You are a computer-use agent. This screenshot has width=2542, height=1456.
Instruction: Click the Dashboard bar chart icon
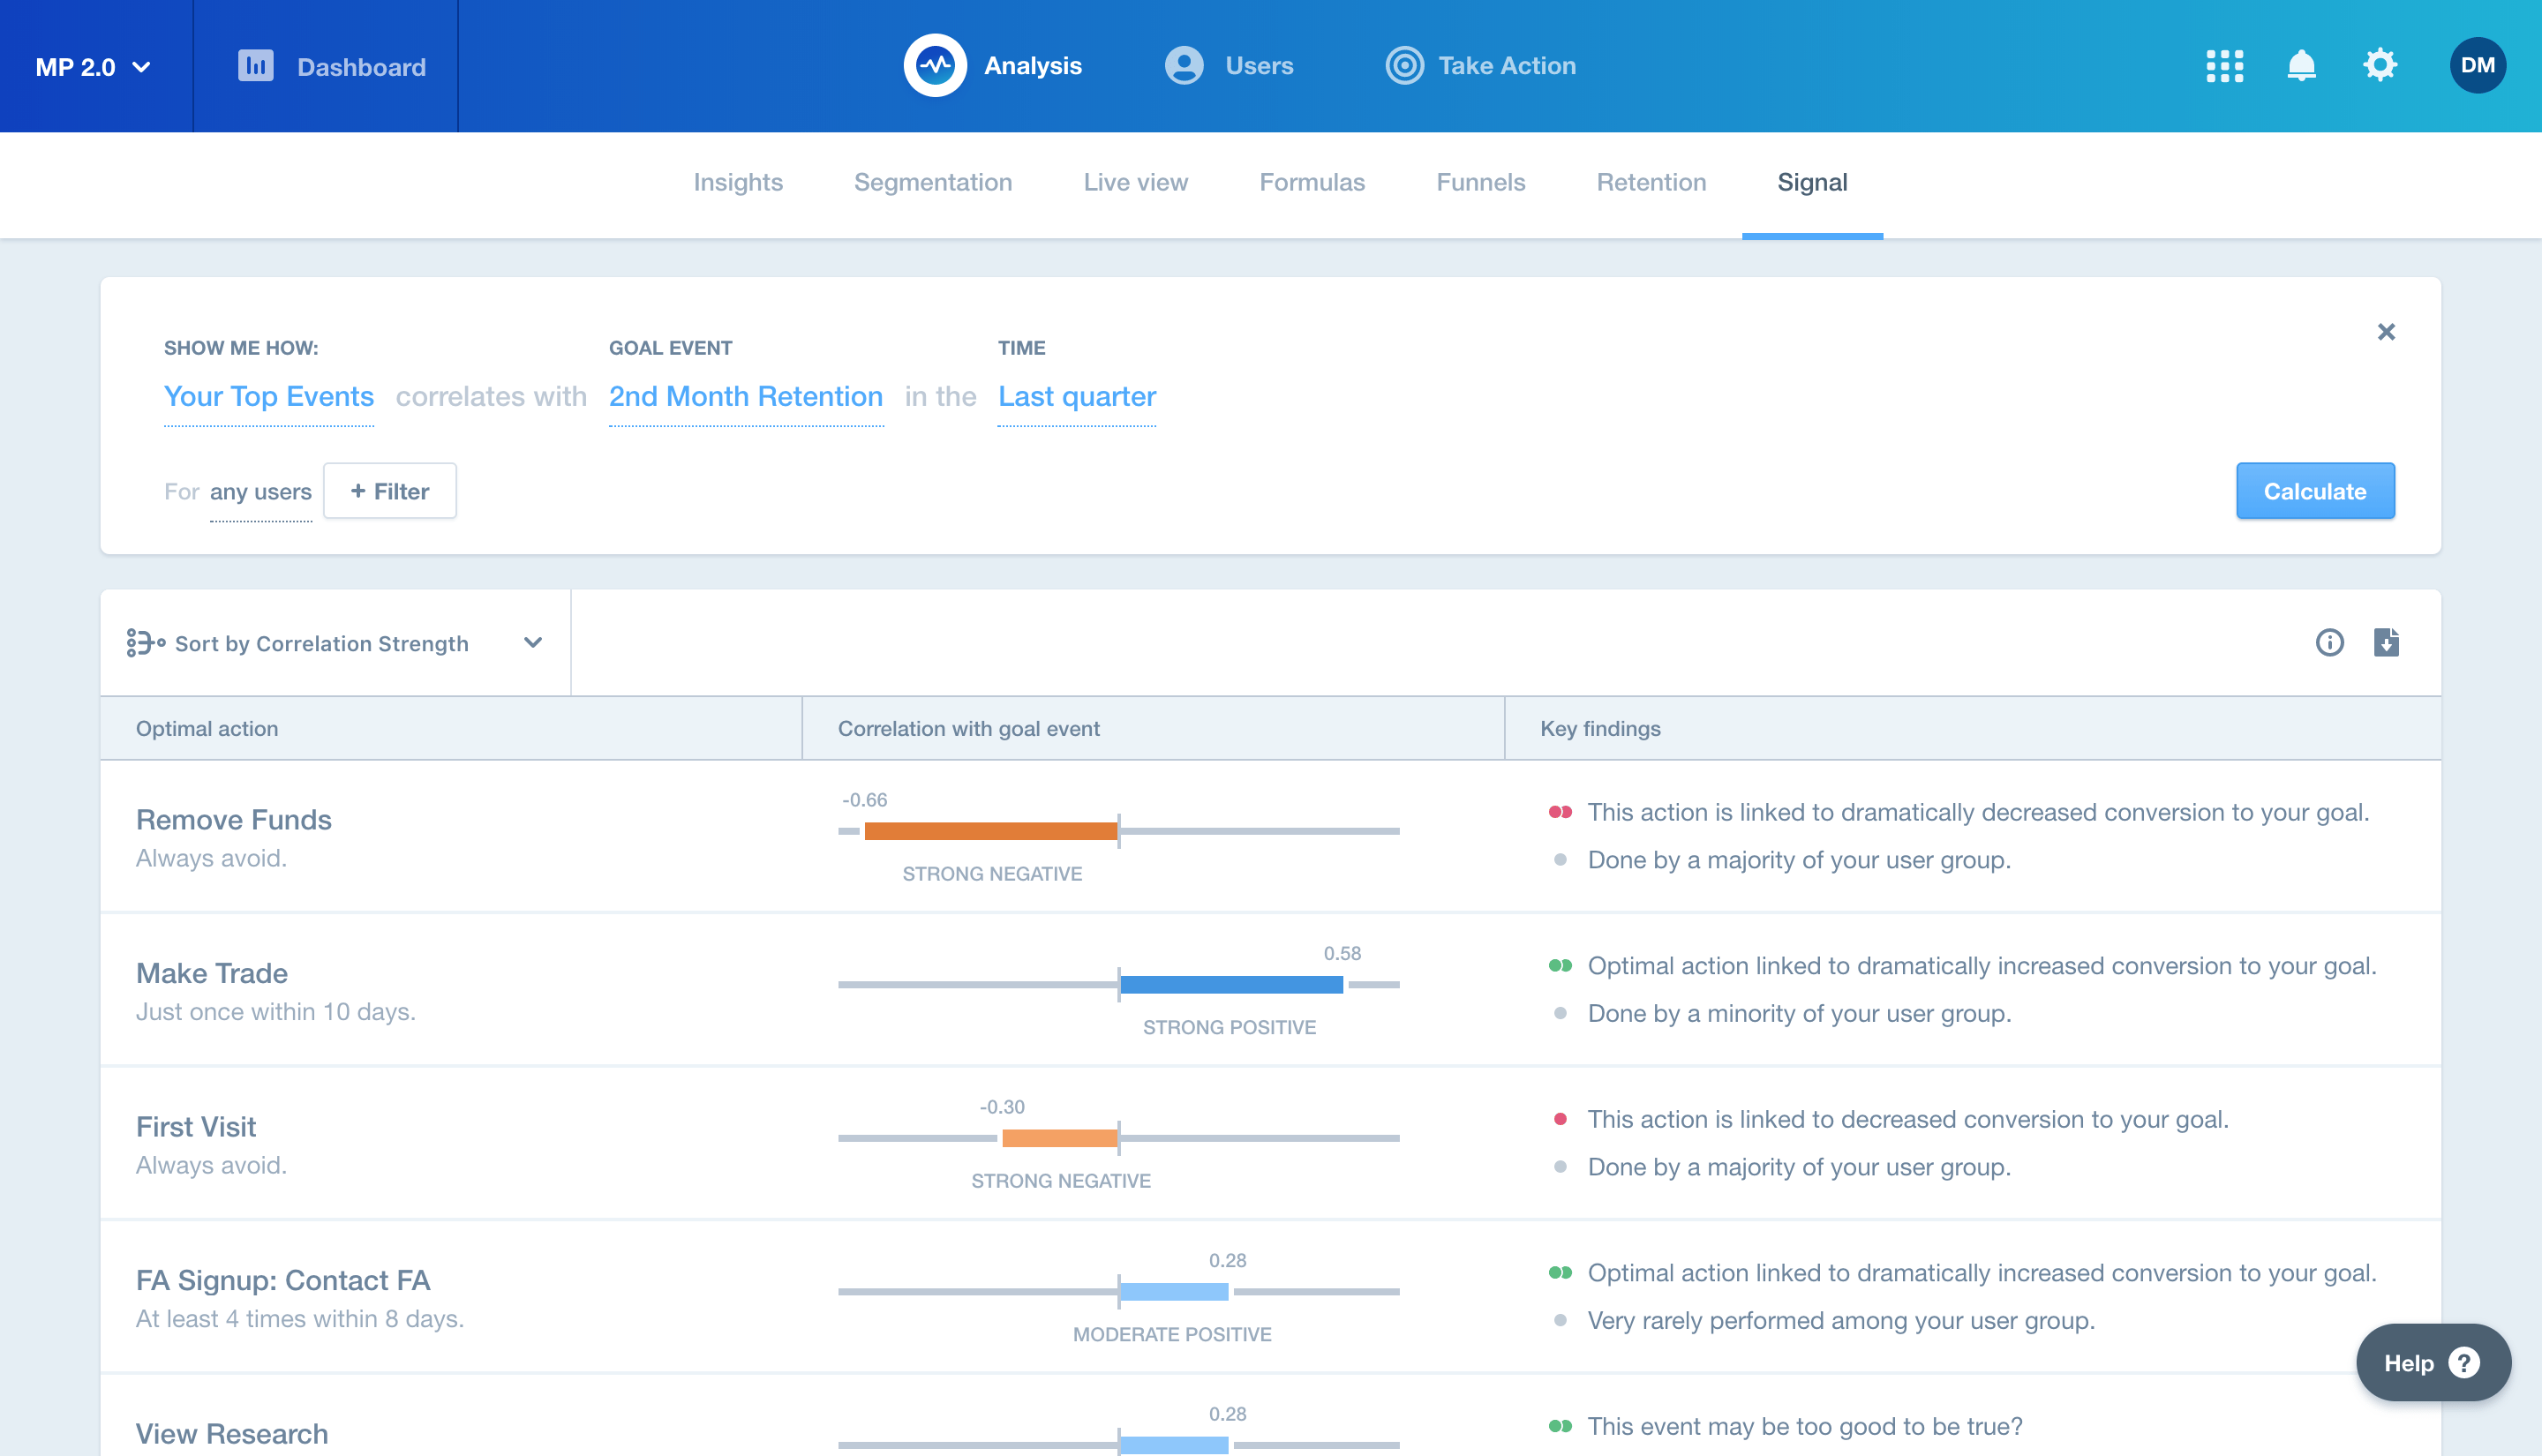coord(255,66)
